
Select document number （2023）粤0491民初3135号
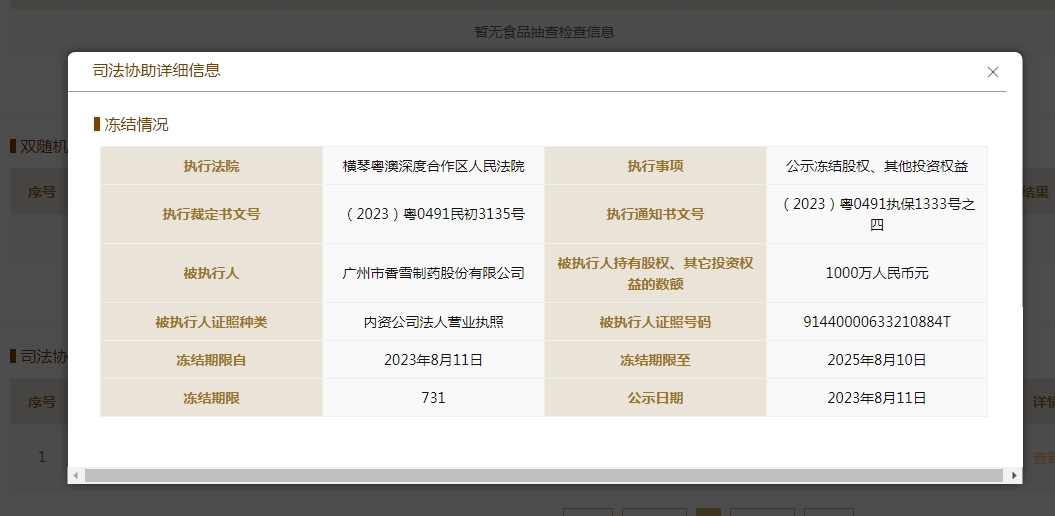pyautogui.click(x=433, y=214)
